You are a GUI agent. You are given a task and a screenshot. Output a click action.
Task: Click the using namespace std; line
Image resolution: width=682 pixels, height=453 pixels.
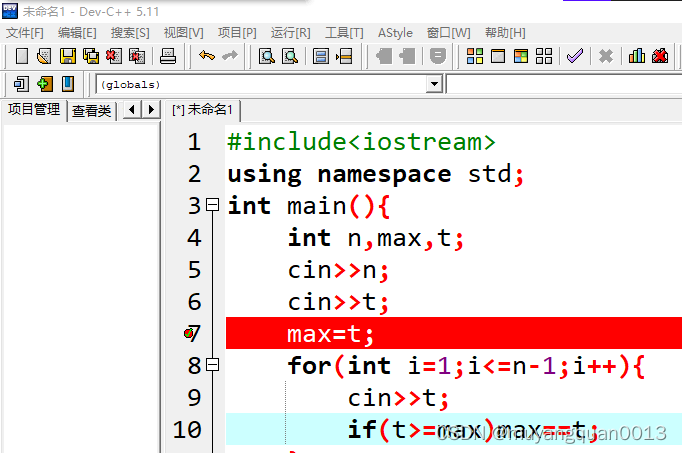click(375, 175)
